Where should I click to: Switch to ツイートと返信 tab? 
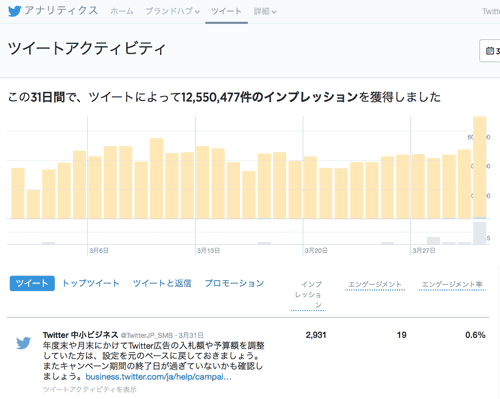[x=162, y=283]
